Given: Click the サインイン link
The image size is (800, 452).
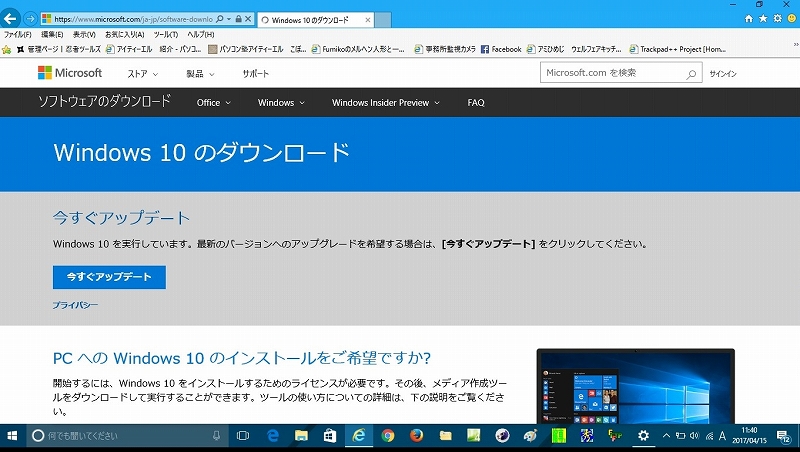Looking at the screenshot, I should (x=723, y=73).
